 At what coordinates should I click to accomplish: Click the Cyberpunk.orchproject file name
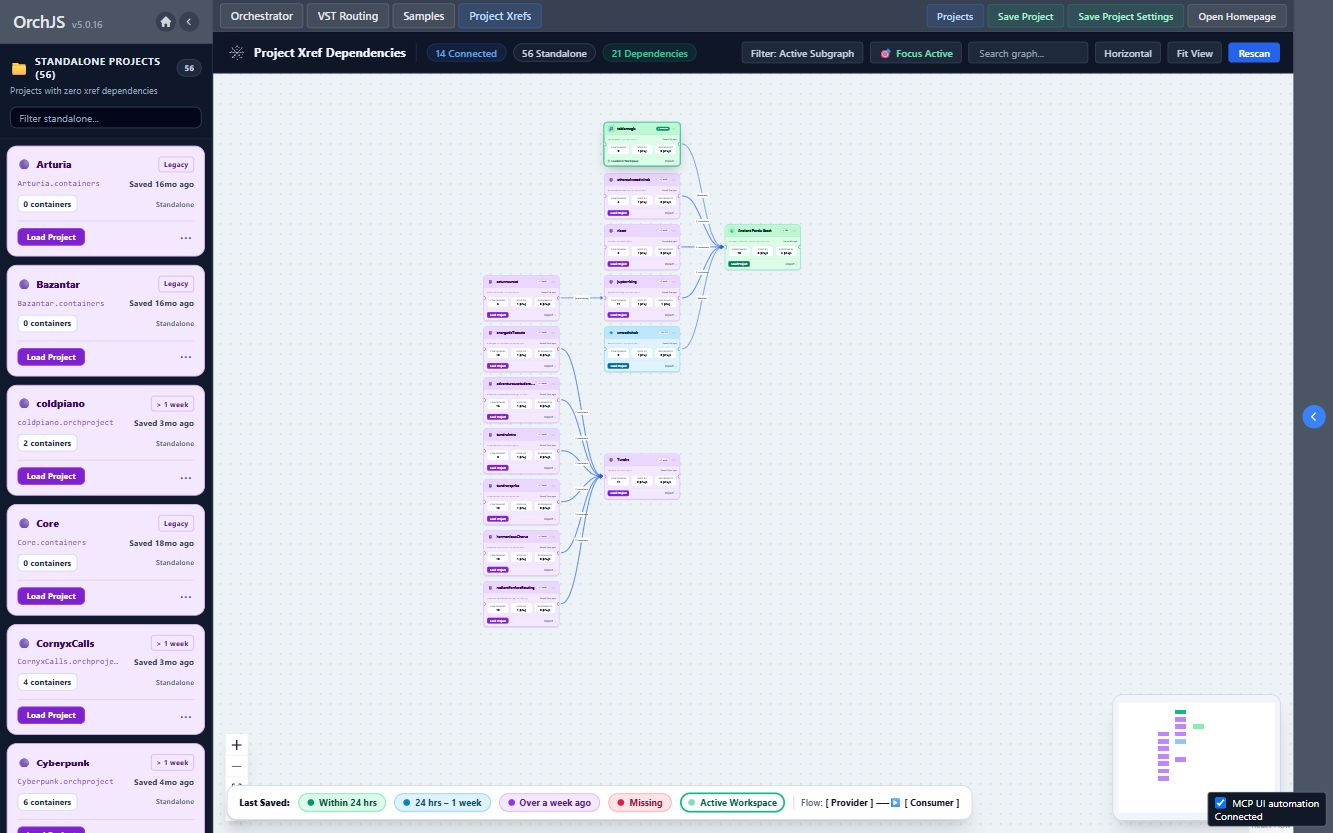click(65, 782)
